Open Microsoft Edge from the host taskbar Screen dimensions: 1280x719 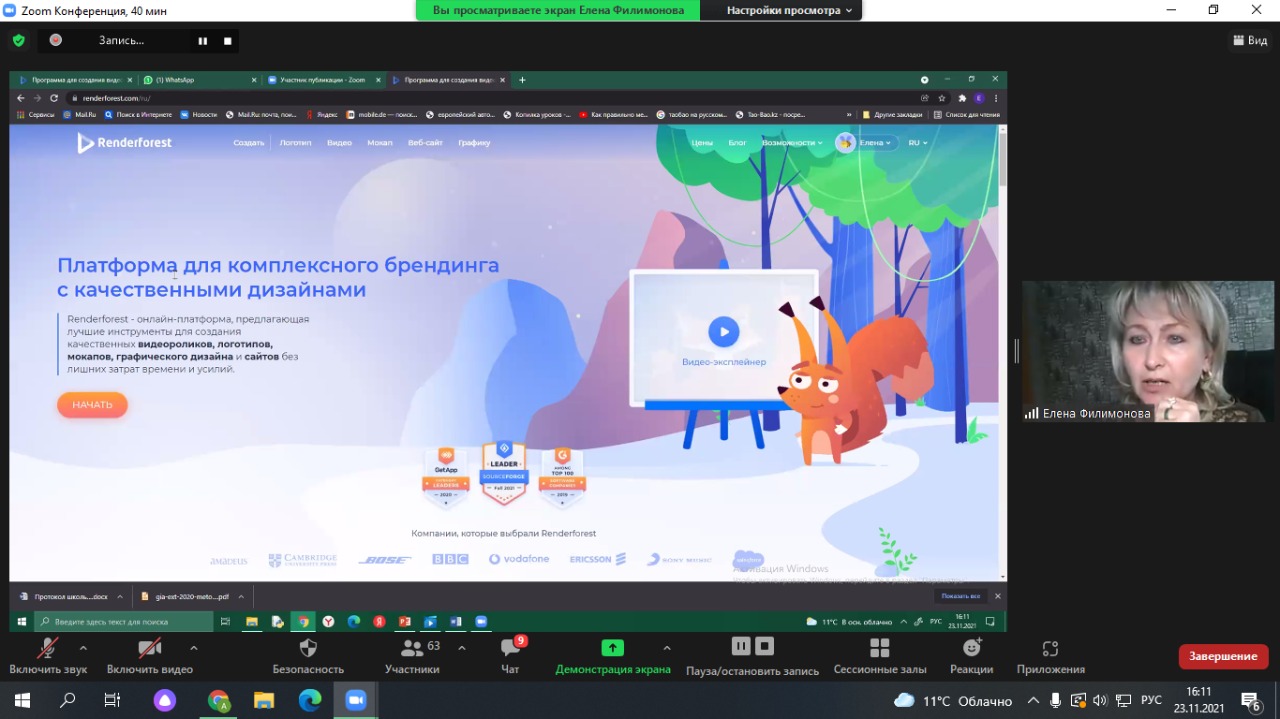pos(310,700)
